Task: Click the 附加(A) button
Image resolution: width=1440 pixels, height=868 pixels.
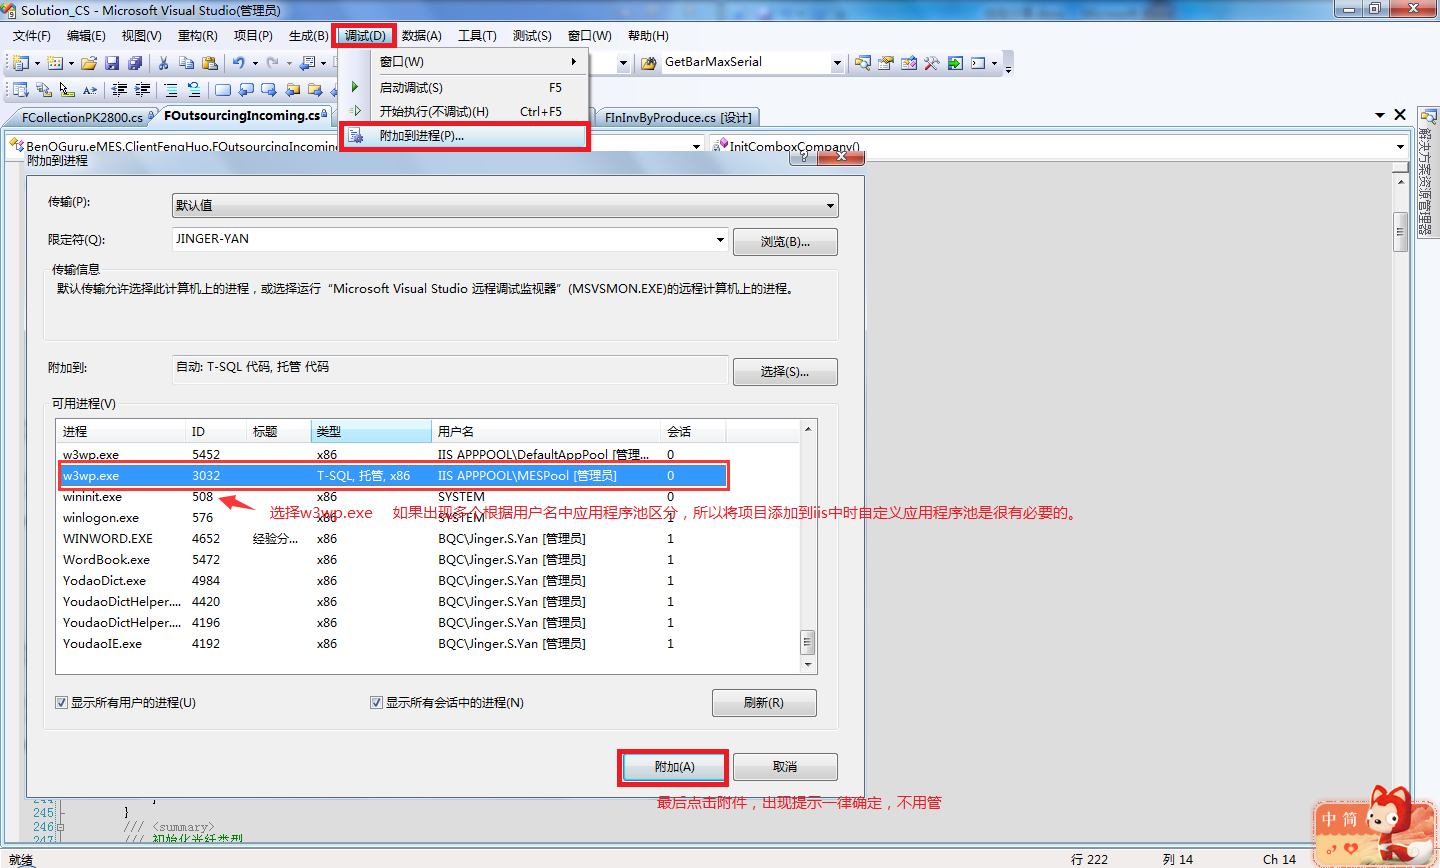Action: click(674, 767)
